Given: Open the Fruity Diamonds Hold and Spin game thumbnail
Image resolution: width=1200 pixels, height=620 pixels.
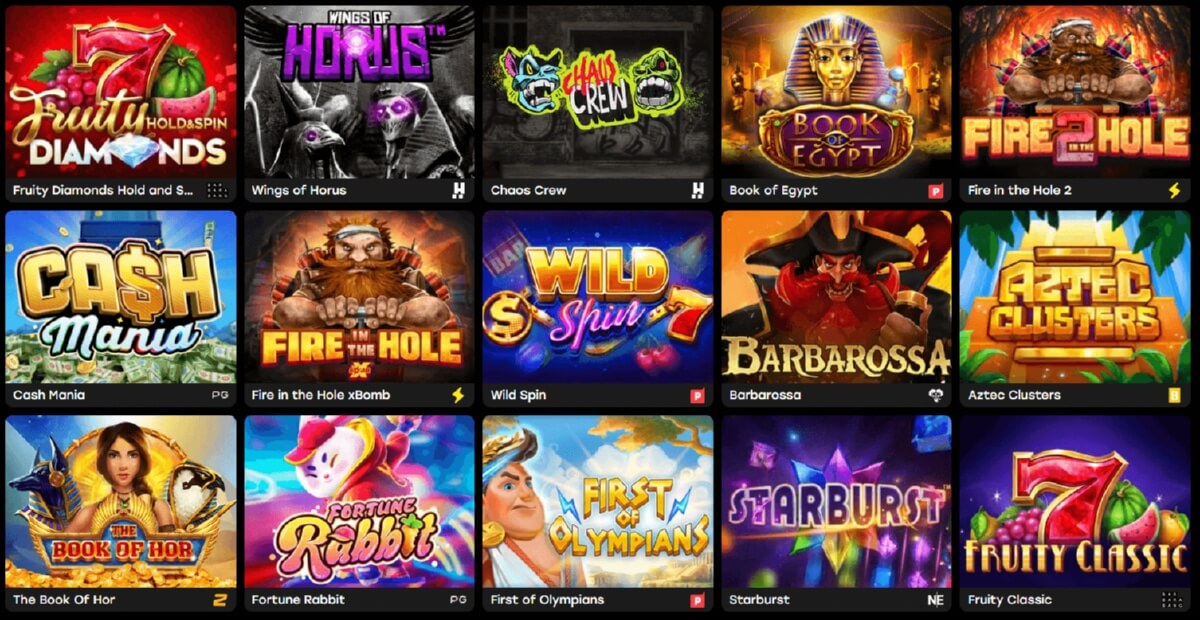Looking at the screenshot, I should (x=121, y=92).
